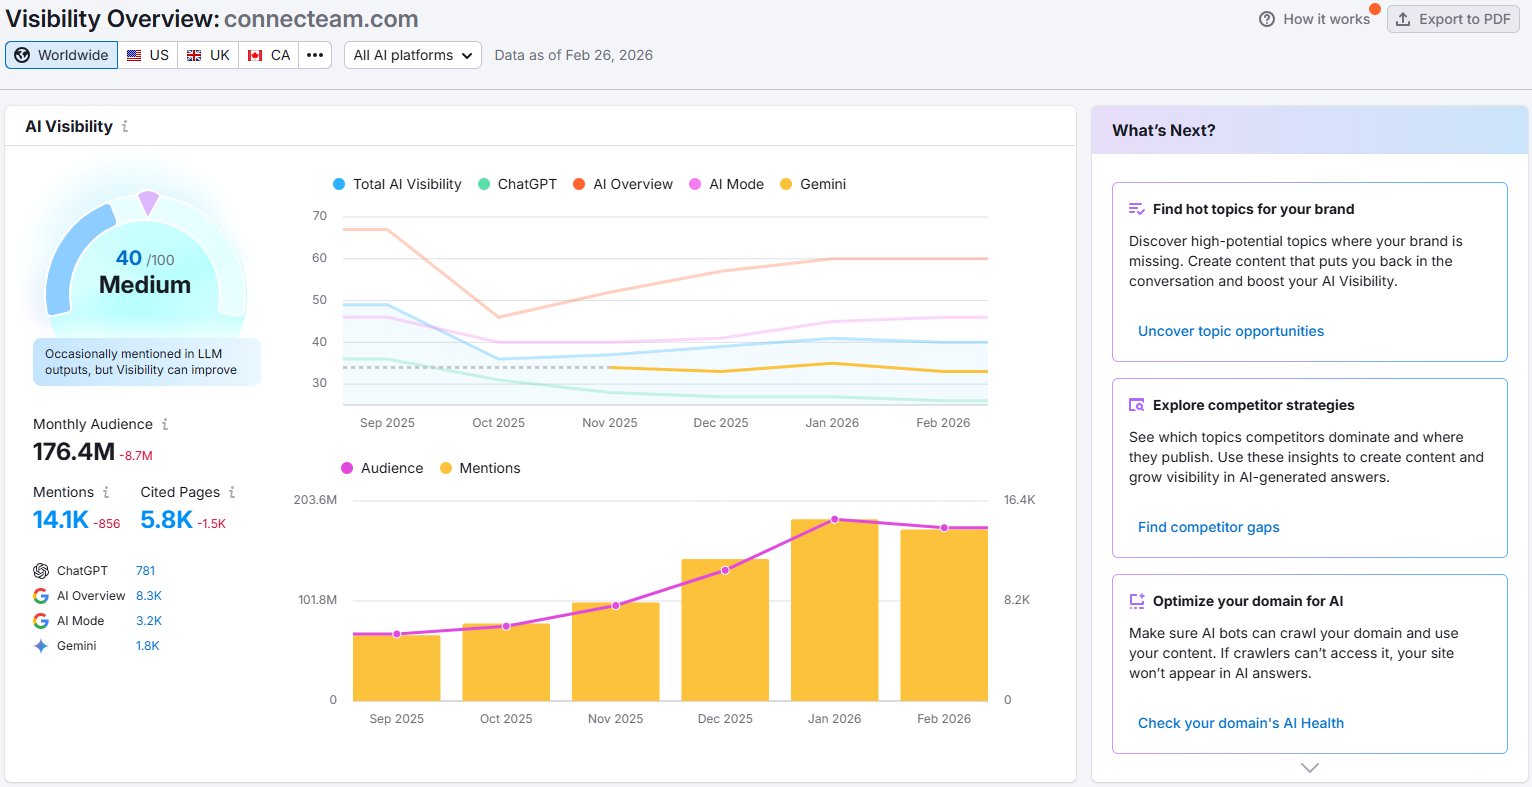Click Cited Pages value 5.8K
This screenshot has width=1532, height=787.
tap(166, 520)
